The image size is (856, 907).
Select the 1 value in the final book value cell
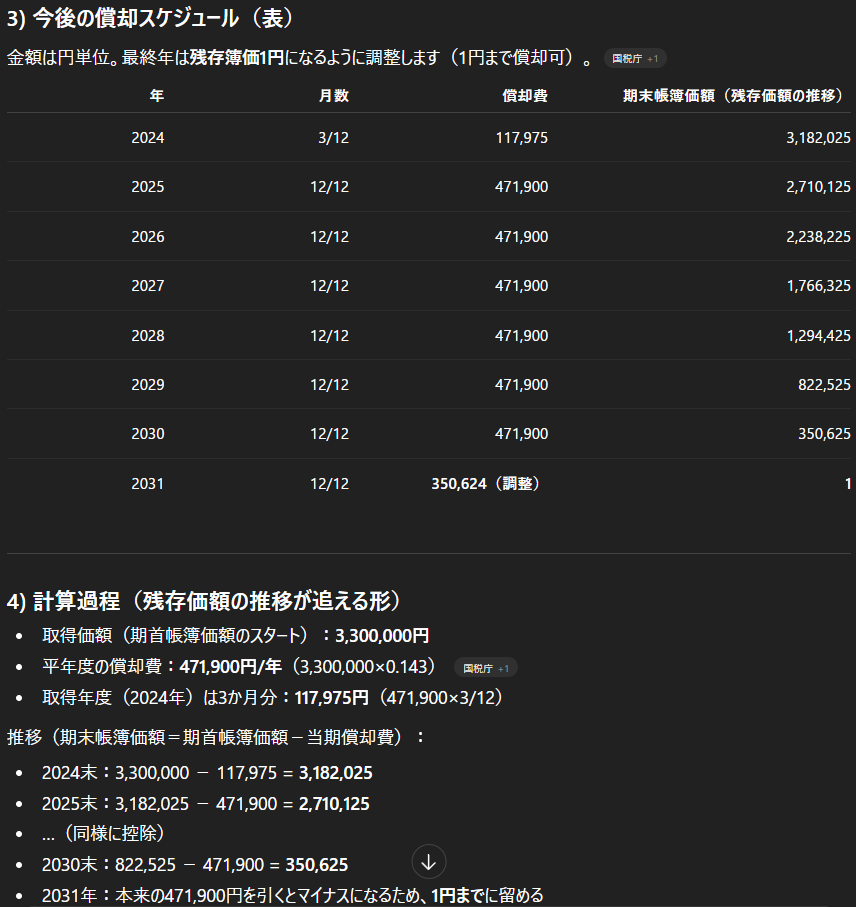click(x=847, y=483)
